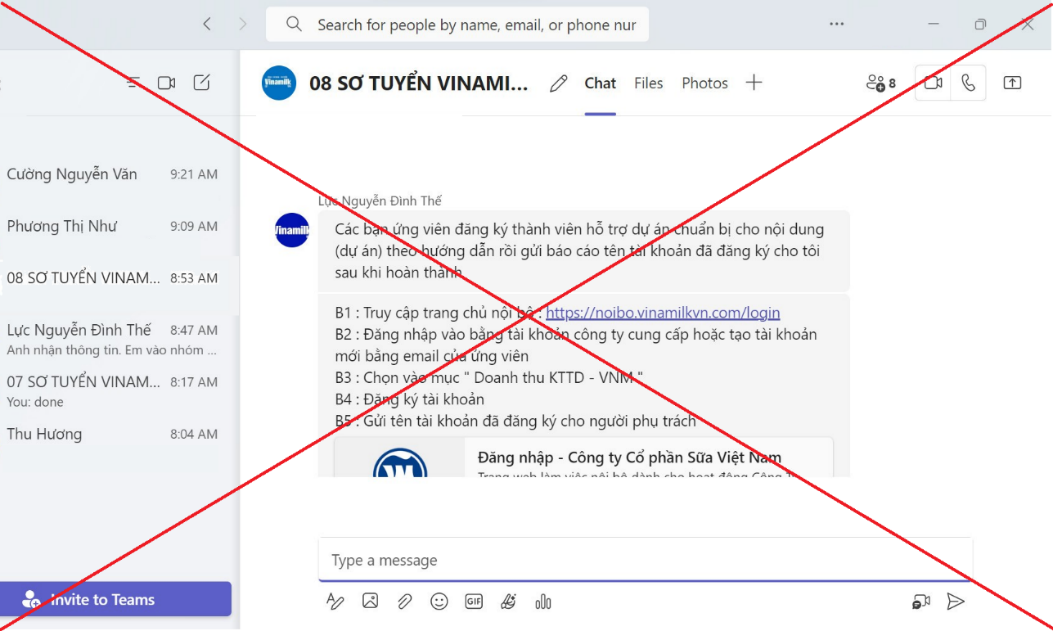Click the search people field
This screenshot has width=1053, height=631.
[457, 25]
